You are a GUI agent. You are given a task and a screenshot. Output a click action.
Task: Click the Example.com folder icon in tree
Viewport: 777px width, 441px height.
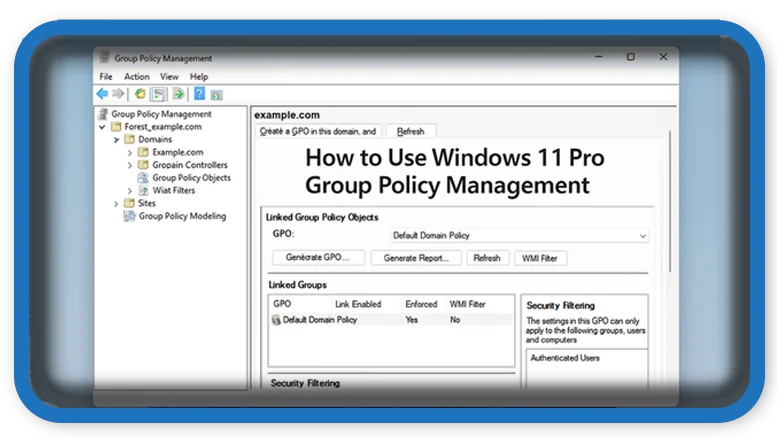143,152
